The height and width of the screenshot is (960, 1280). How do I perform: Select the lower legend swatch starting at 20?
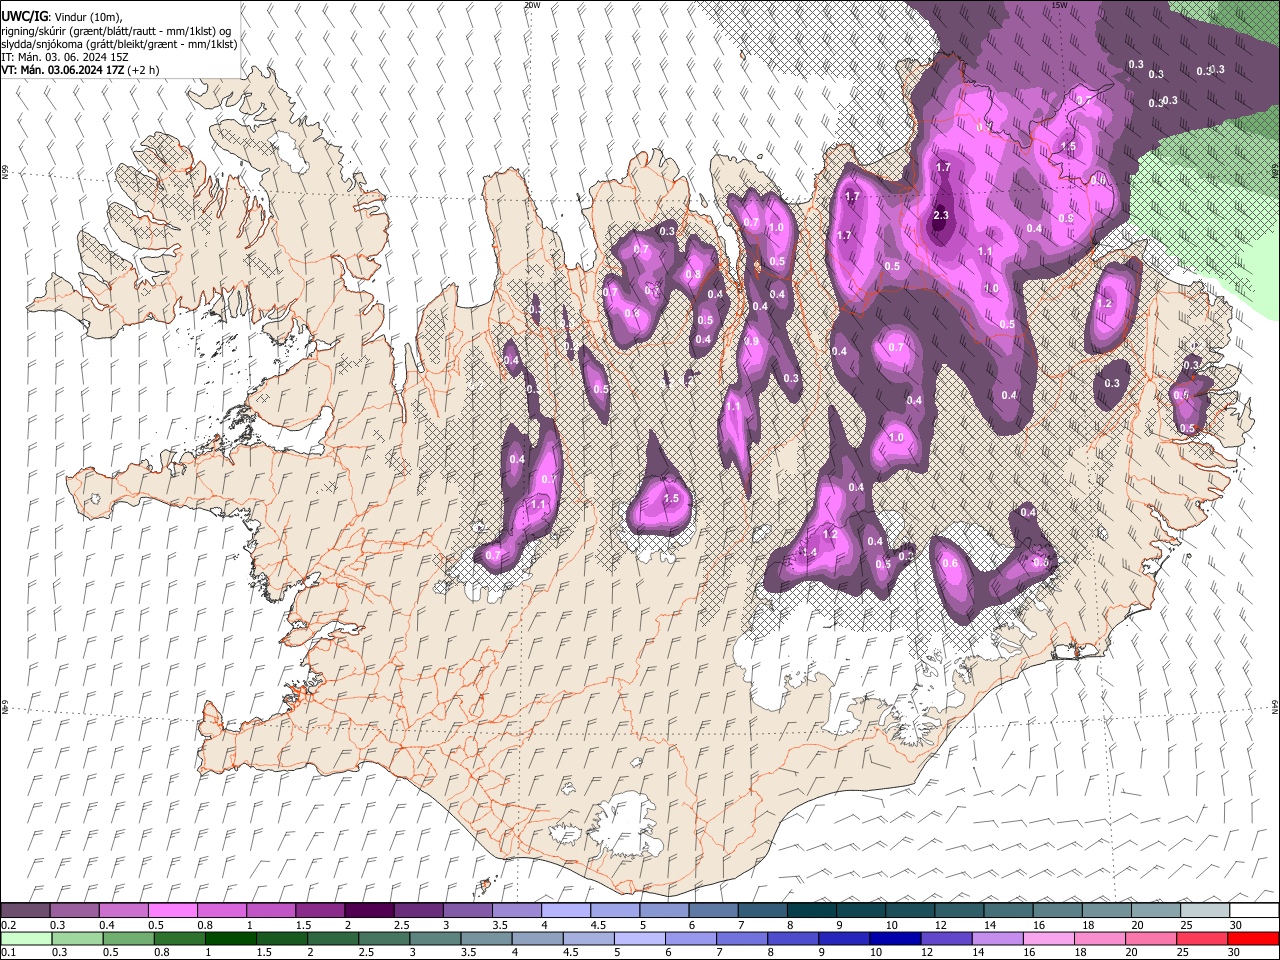click(x=1151, y=938)
